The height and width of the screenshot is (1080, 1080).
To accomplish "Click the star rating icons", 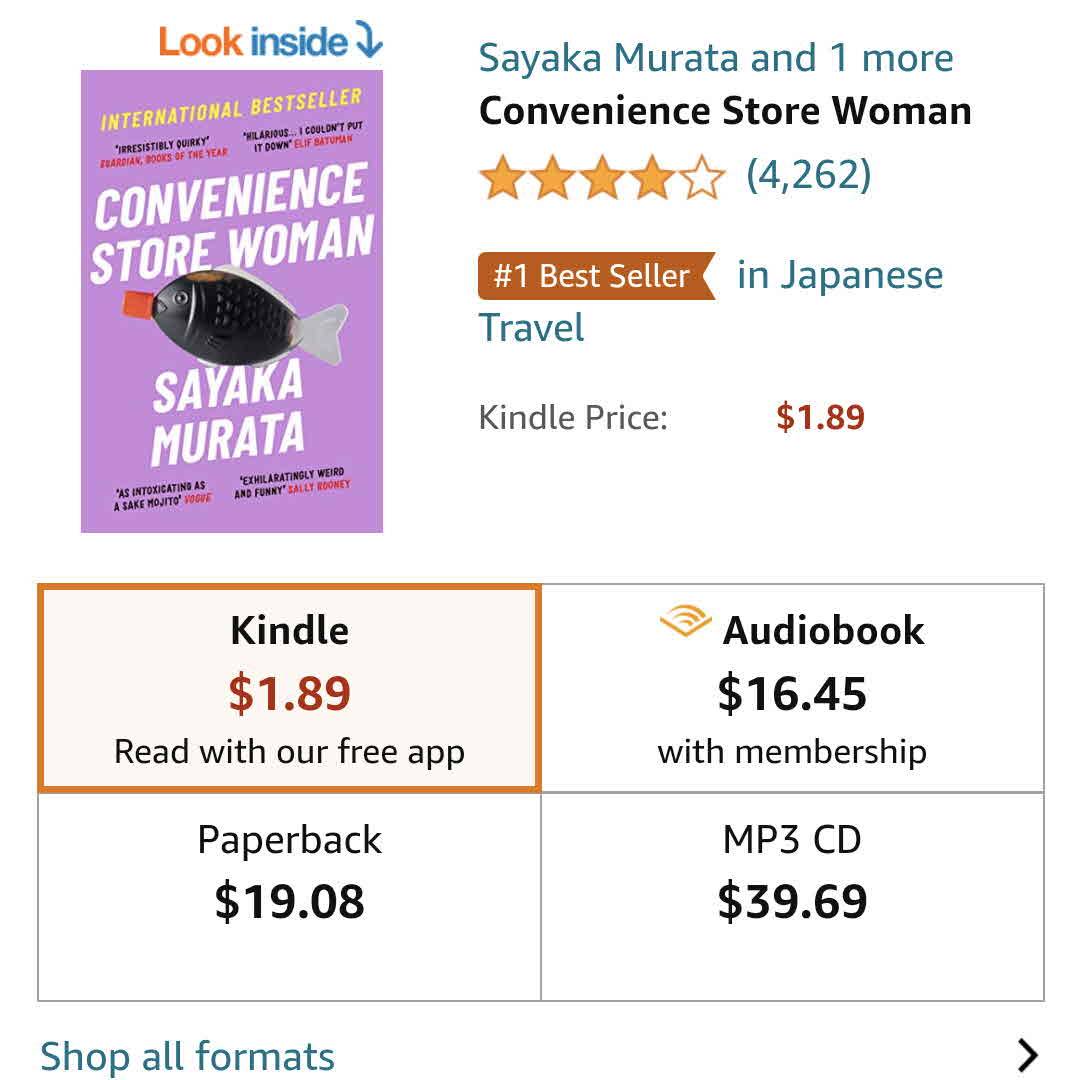I will (601, 179).
